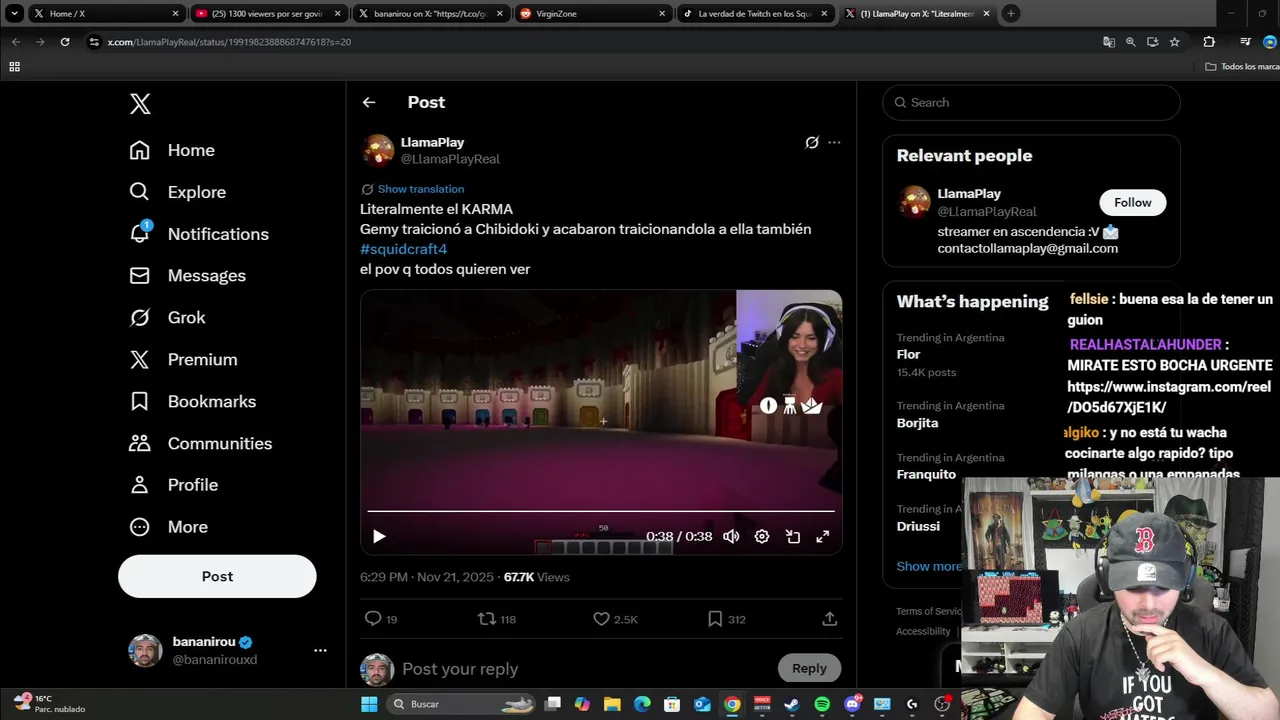Image resolution: width=1280 pixels, height=720 pixels.
Task: Open Grok in the sidebar
Action: pos(167,317)
